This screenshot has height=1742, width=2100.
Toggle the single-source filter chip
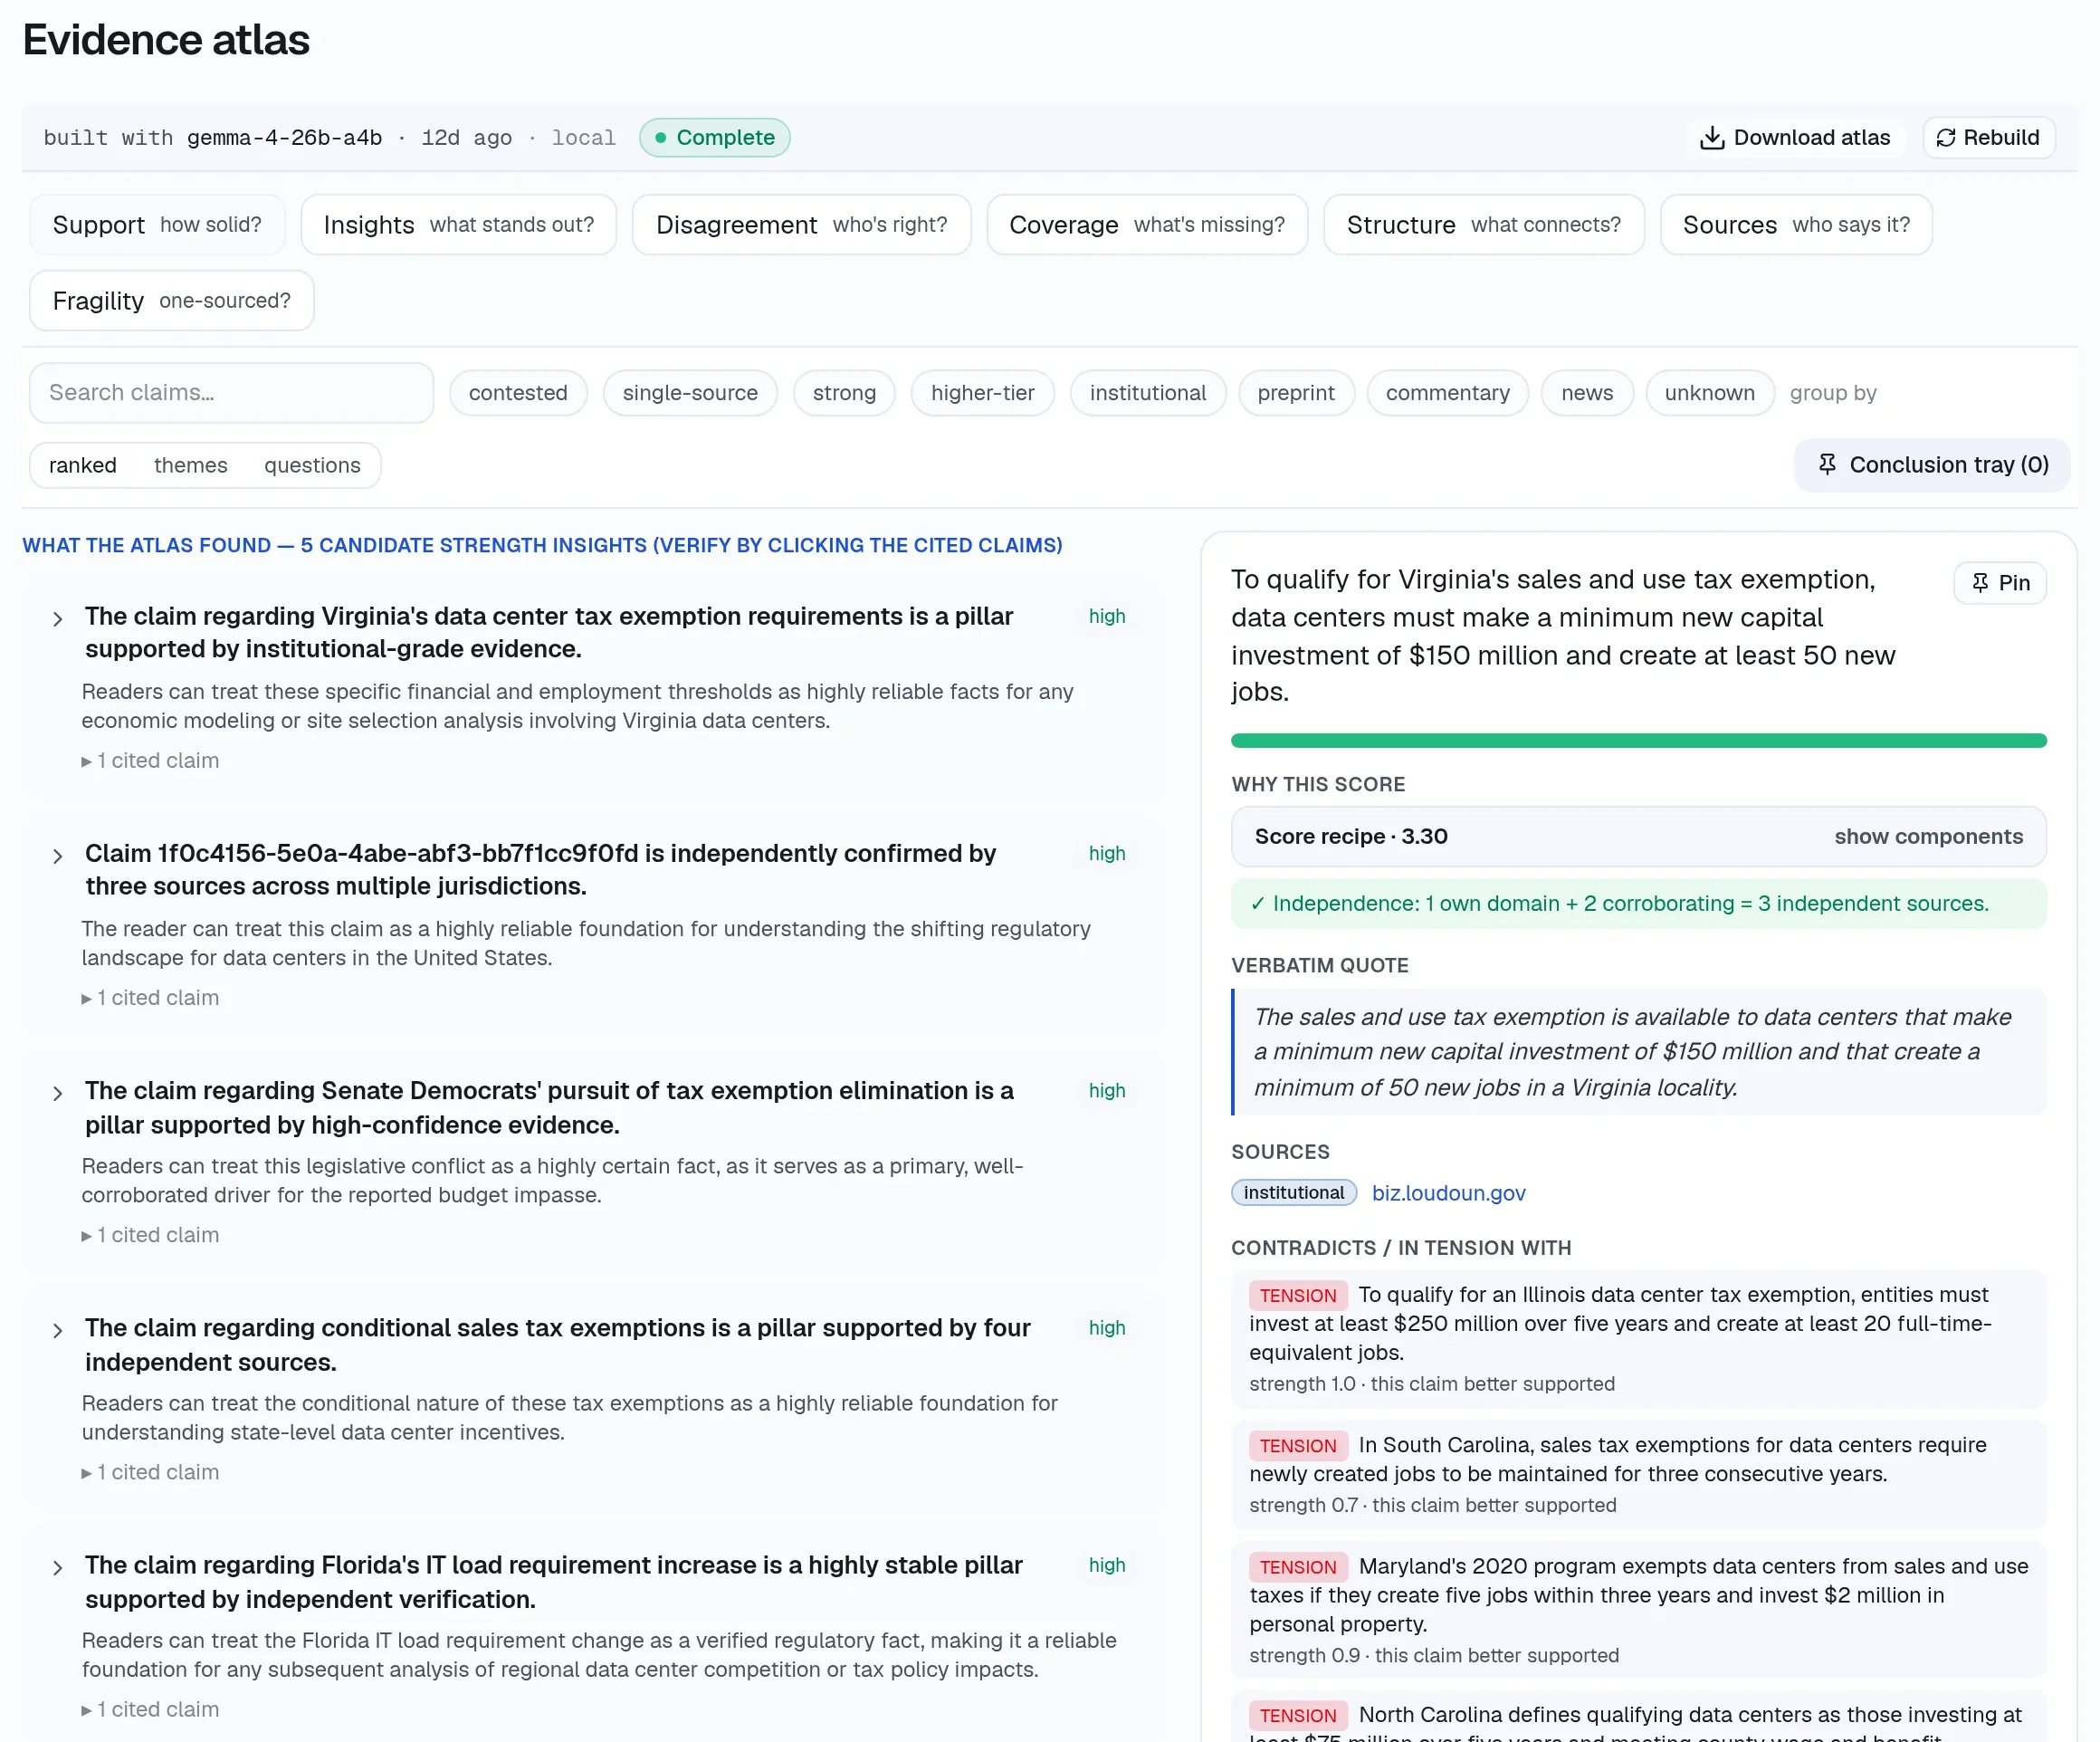pyautogui.click(x=690, y=393)
